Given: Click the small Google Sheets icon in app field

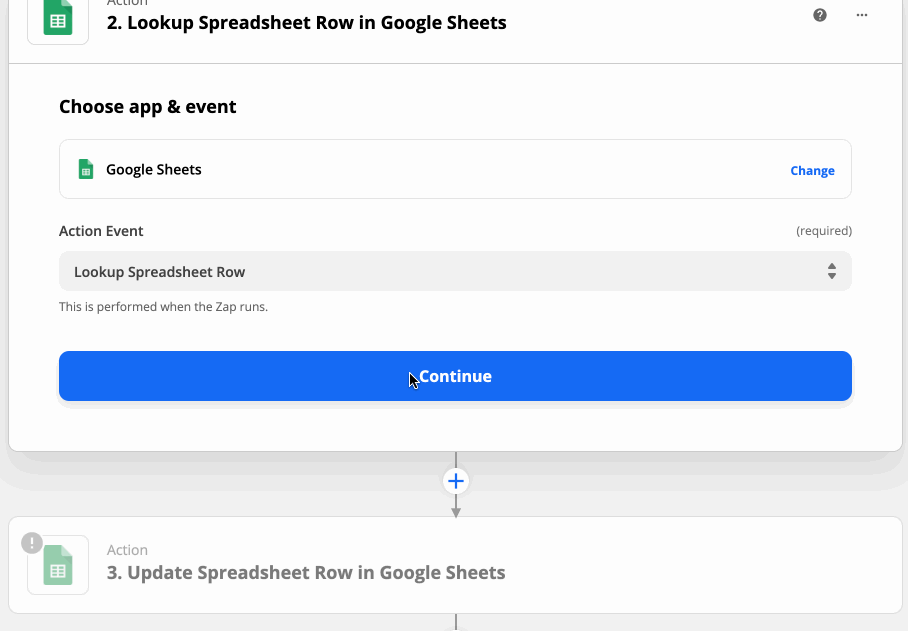Looking at the screenshot, I should 86,170.
